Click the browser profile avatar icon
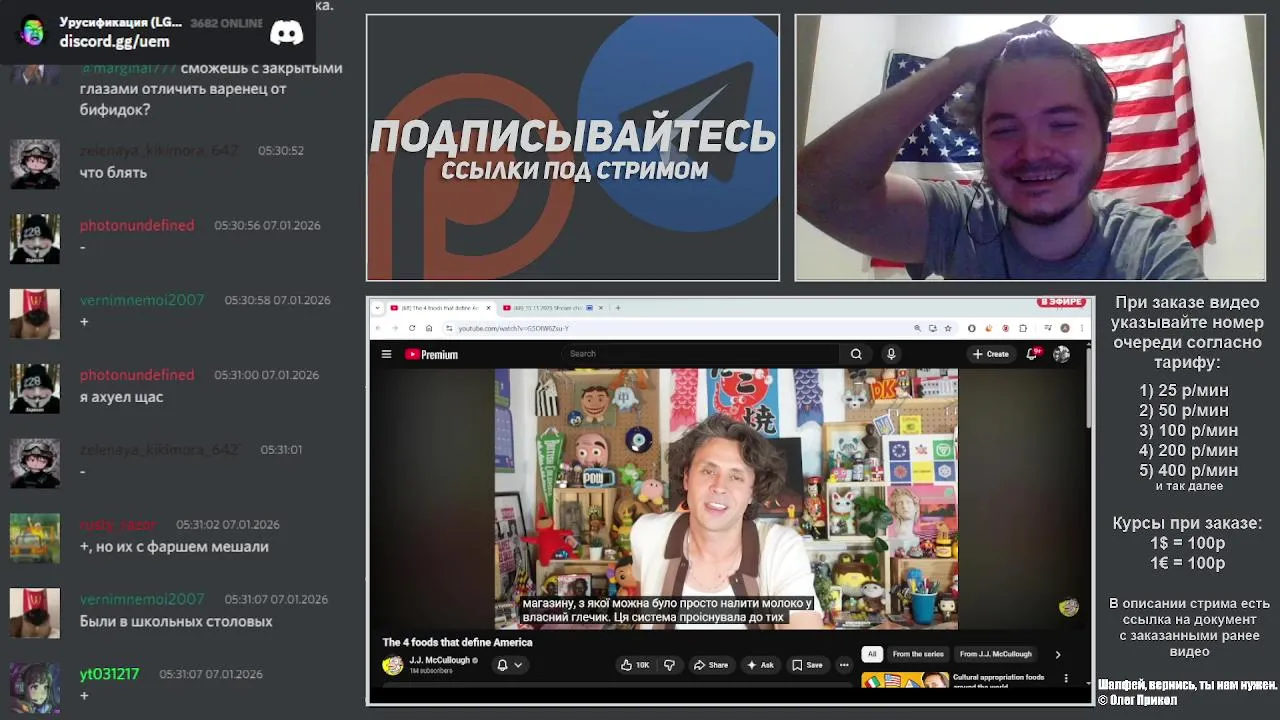 [x=1065, y=328]
